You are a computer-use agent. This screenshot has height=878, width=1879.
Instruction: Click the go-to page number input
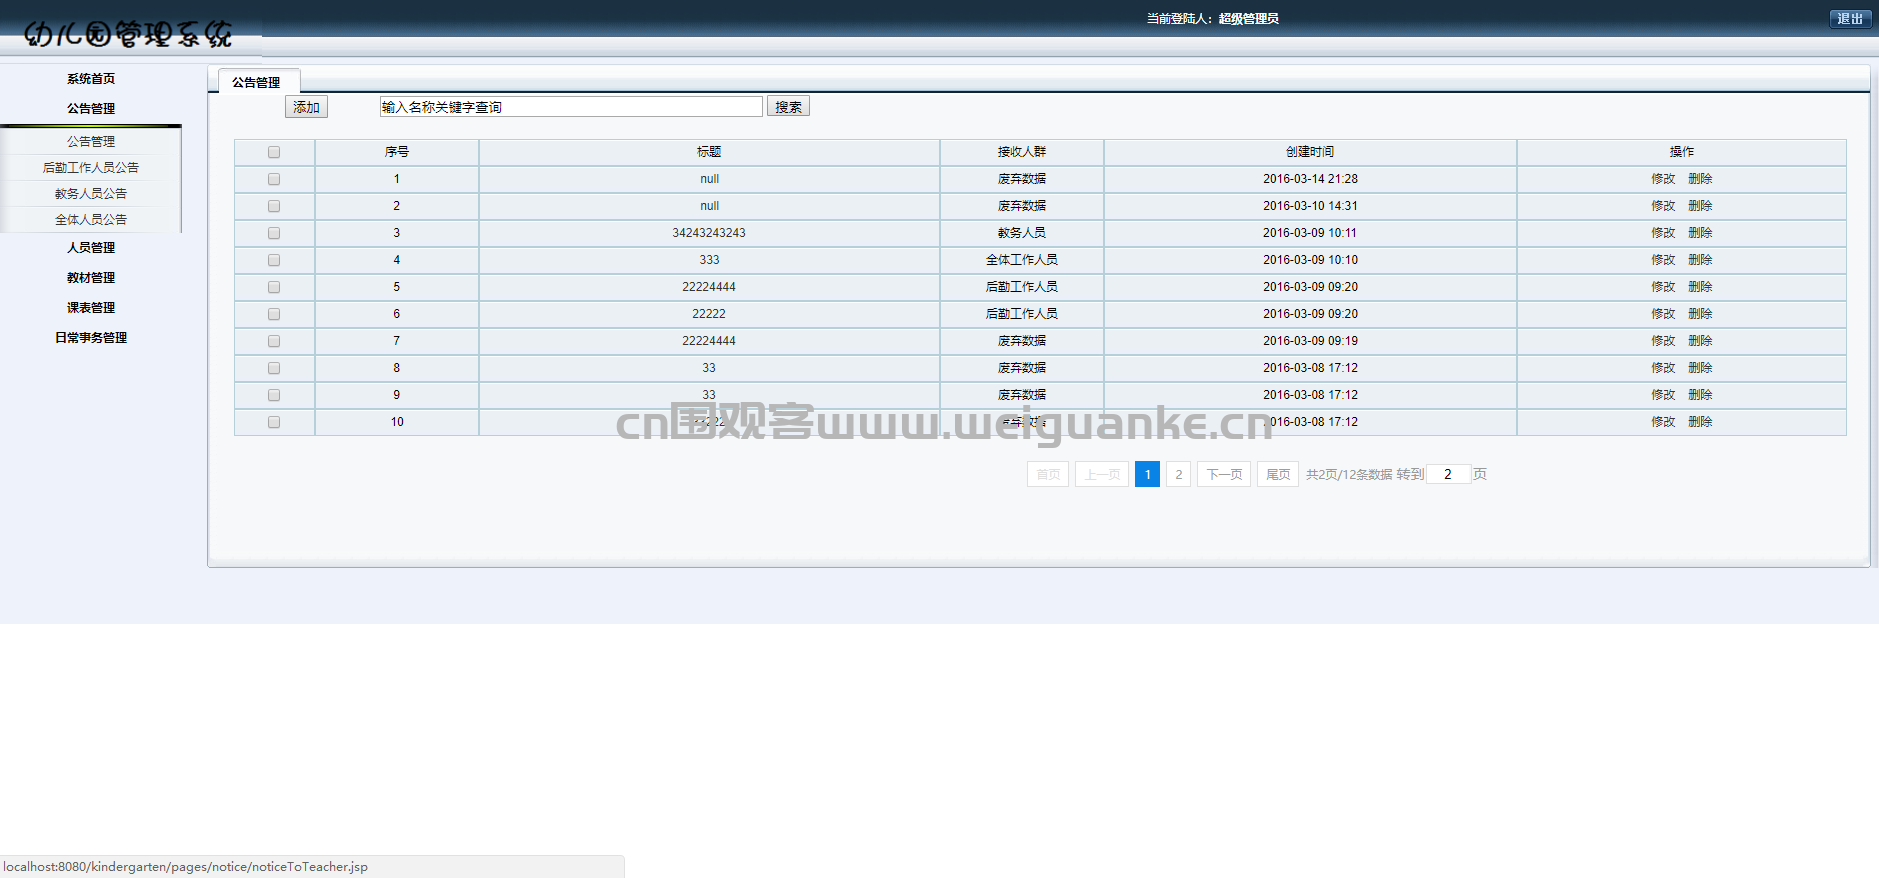click(x=1448, y=474)
